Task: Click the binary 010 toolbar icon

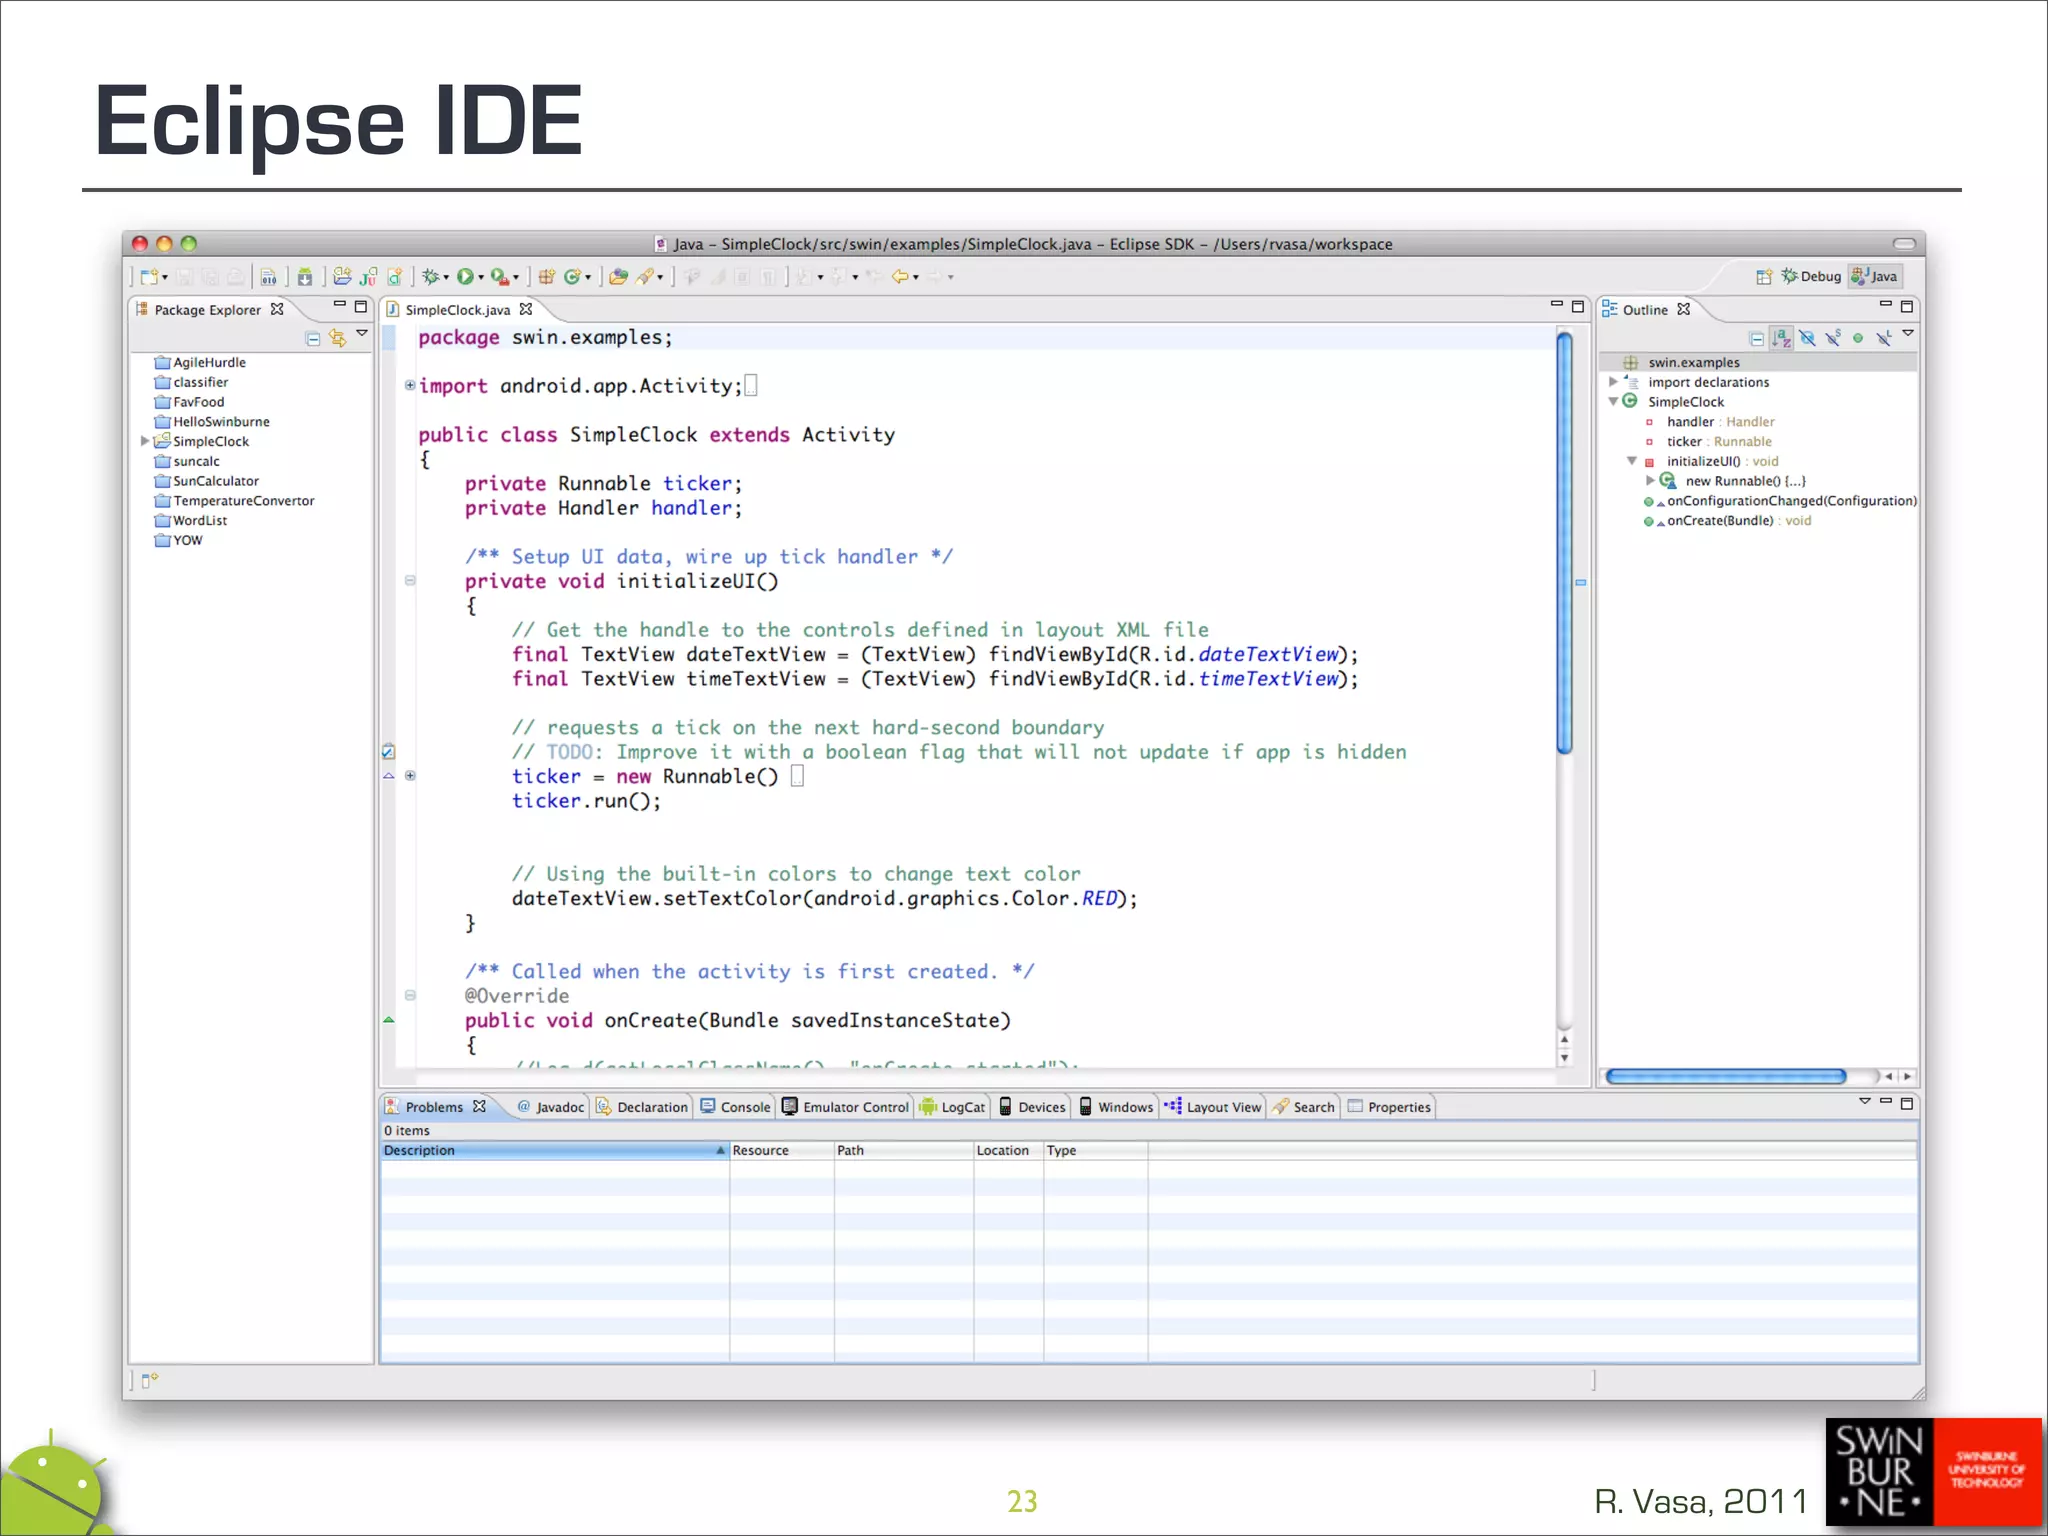Action: pyautogui.click(x=269, y=277)
